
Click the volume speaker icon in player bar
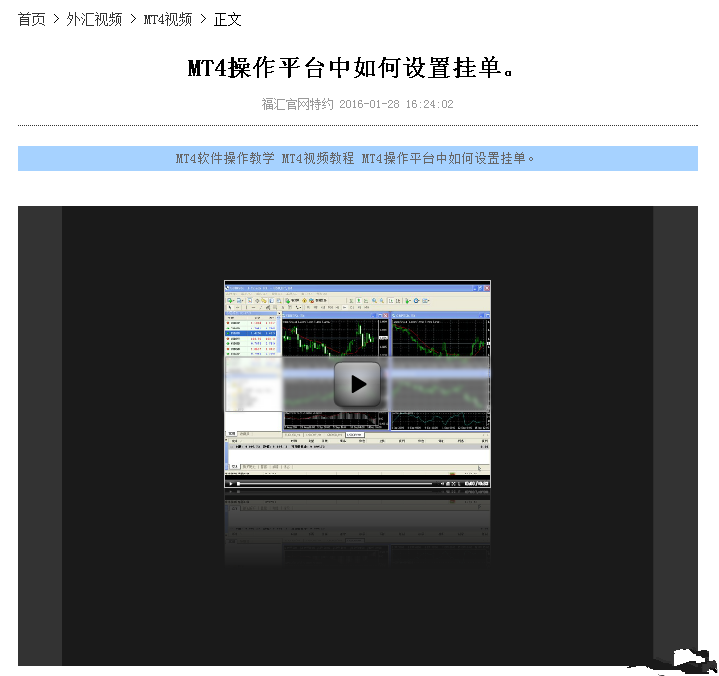pos(443,483)
